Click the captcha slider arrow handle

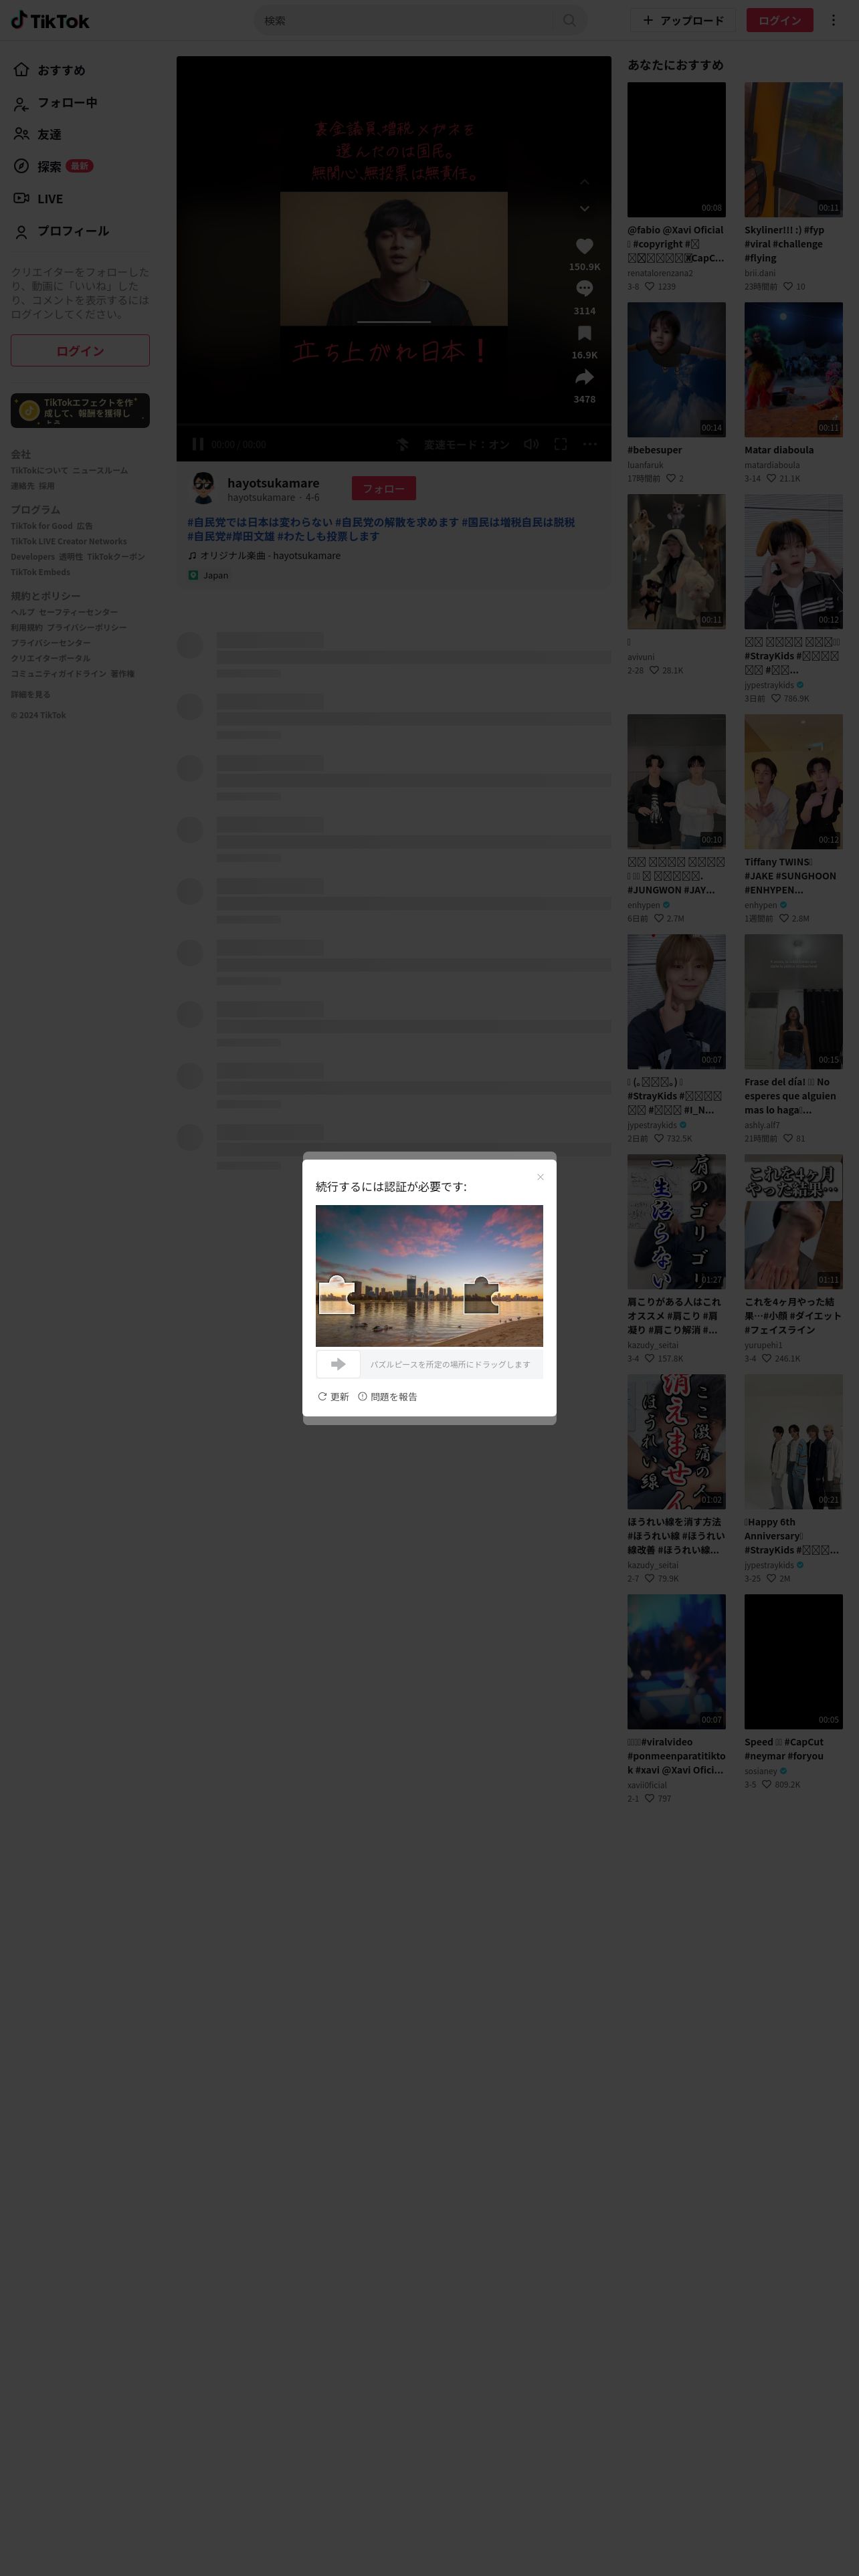[338, 1364]
